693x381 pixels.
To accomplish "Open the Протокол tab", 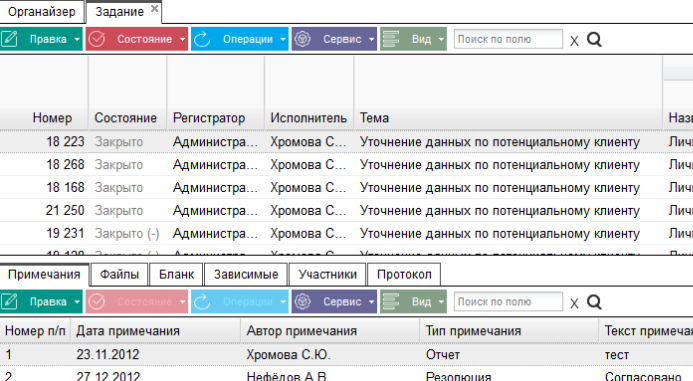I will [404, 274].
